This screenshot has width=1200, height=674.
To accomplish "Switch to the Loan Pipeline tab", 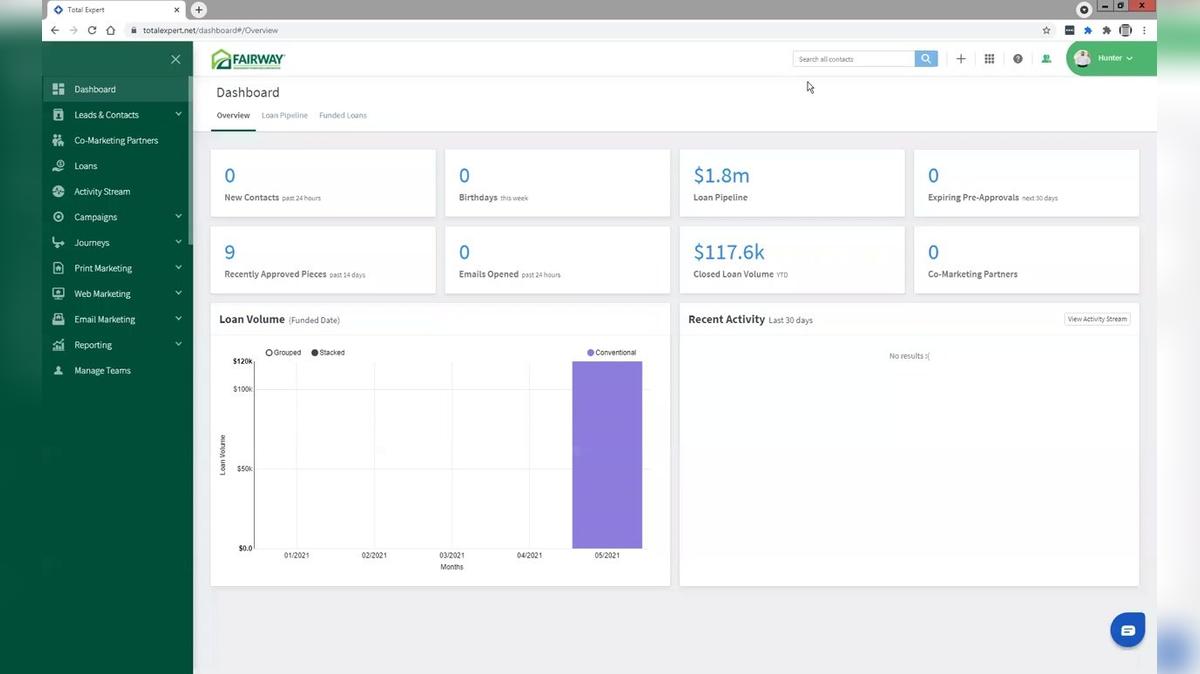I will coord(285,116).
